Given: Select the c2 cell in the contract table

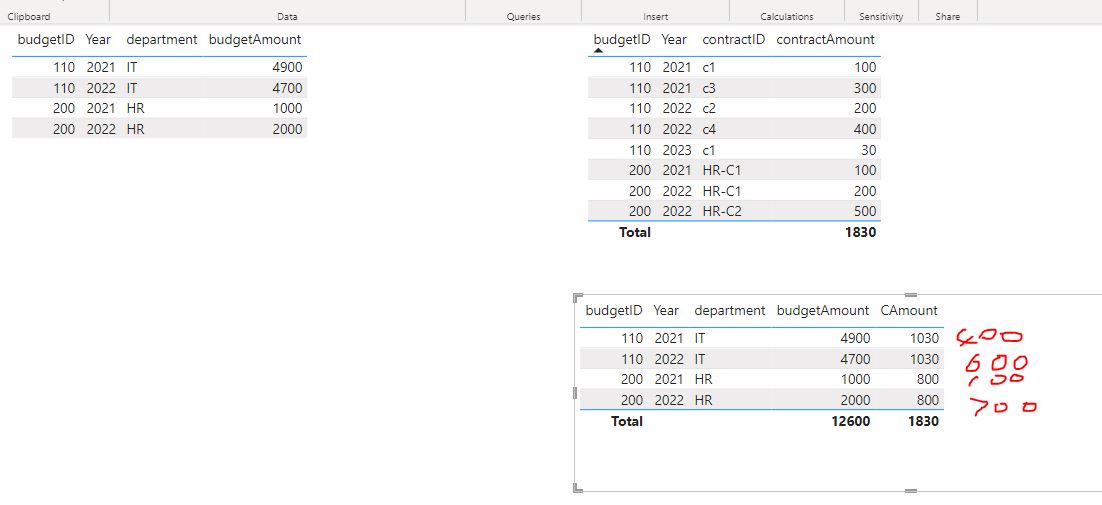Looking at the screenshot, I should pyautogui.click(x=708, y=108).
